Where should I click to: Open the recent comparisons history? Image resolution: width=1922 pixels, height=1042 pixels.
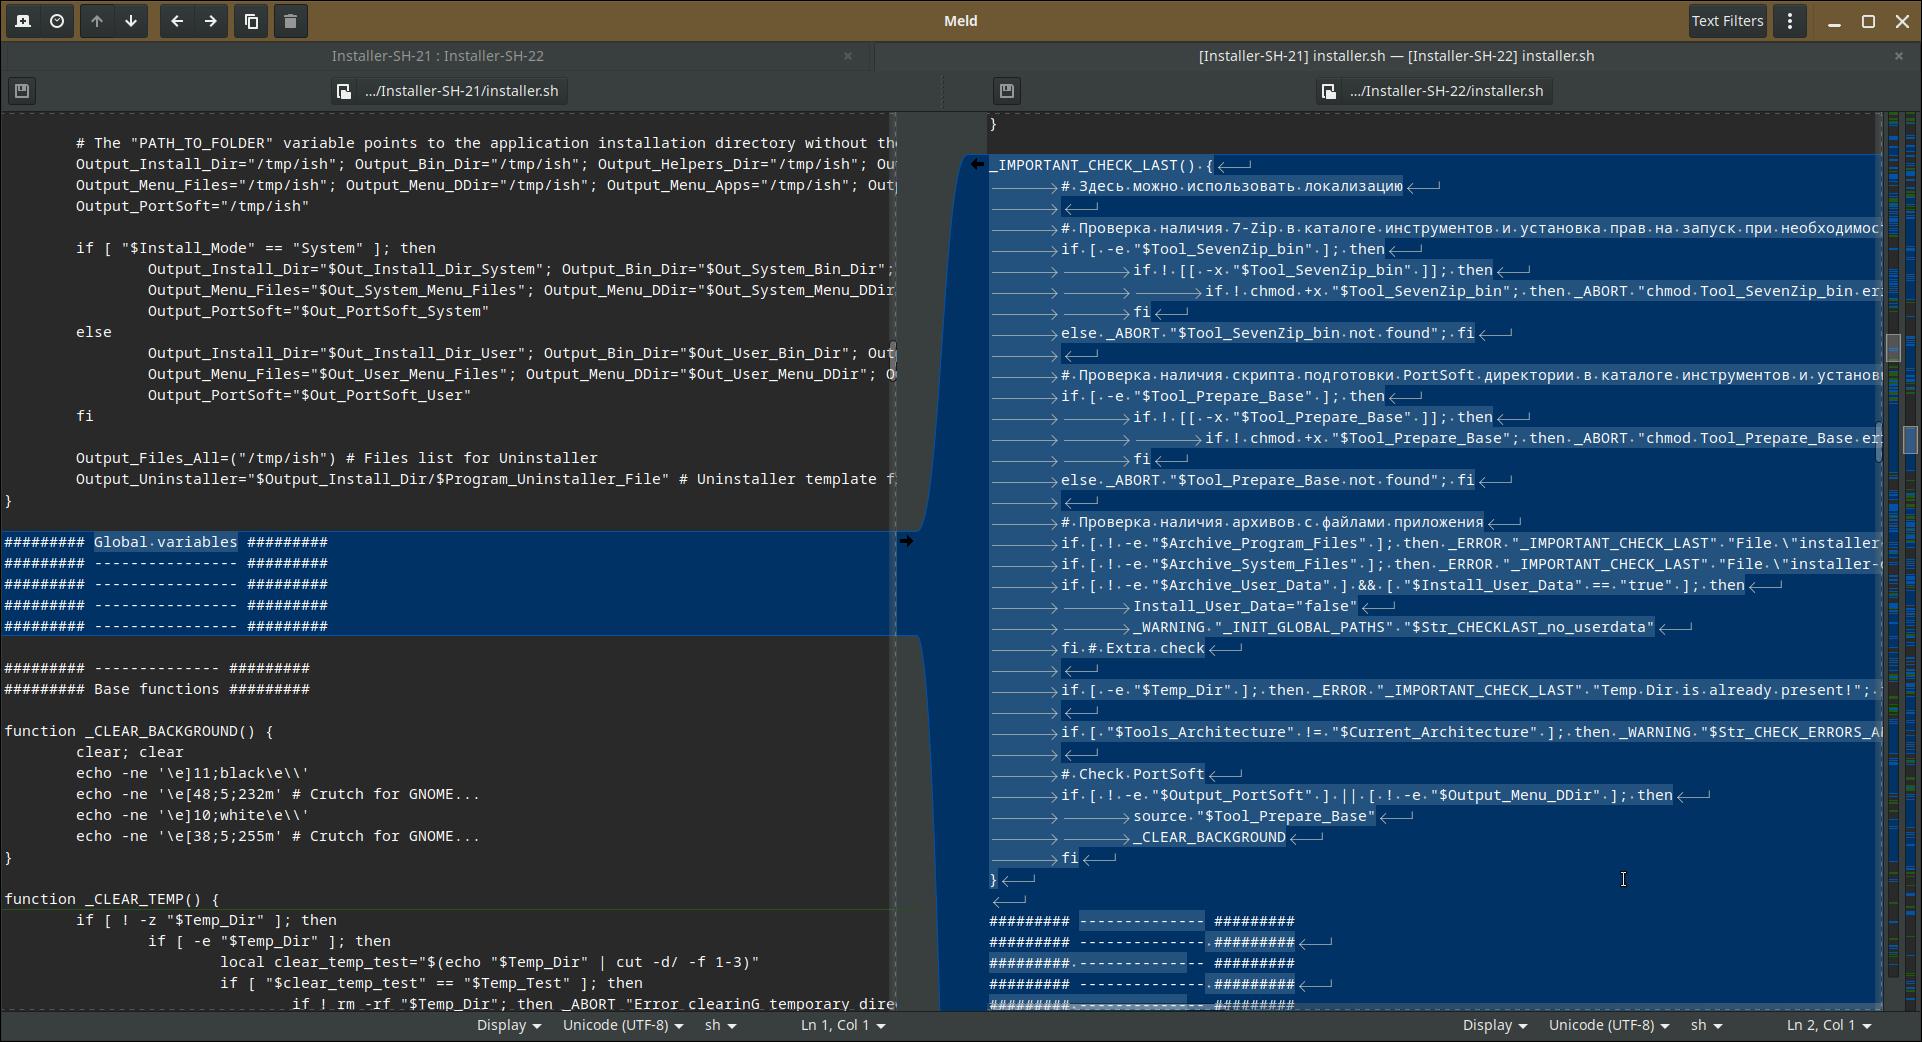[57, 21]
